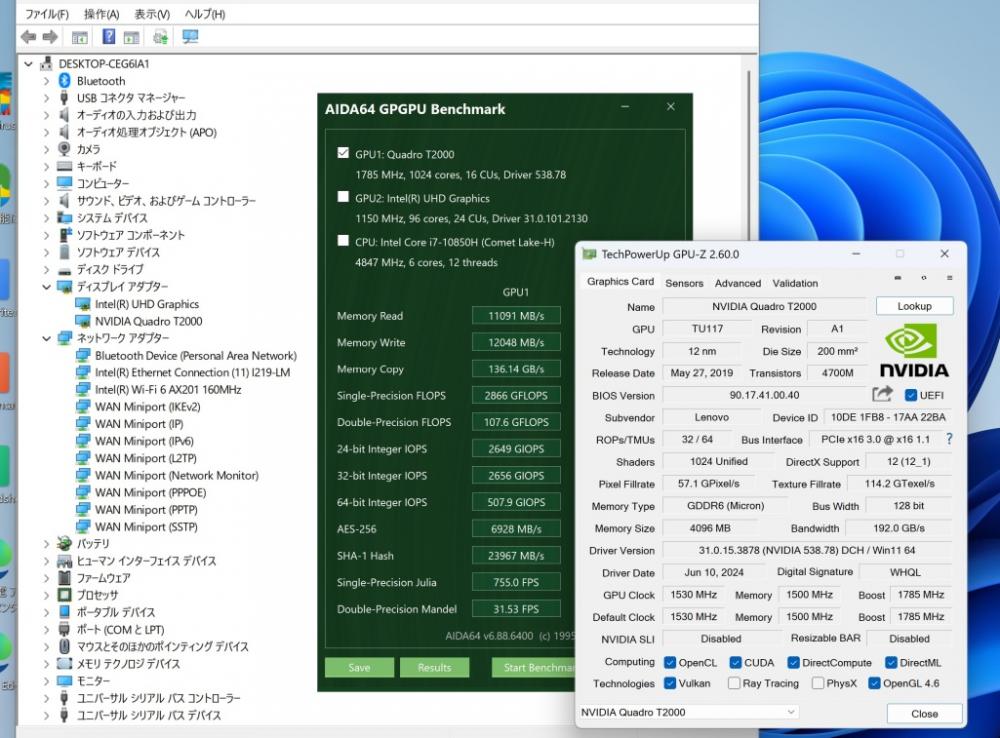Click the キーボード keyboard device icon
Viewport: 1000px width, 738px height.
pyautogui.click(x=64, y=166)
